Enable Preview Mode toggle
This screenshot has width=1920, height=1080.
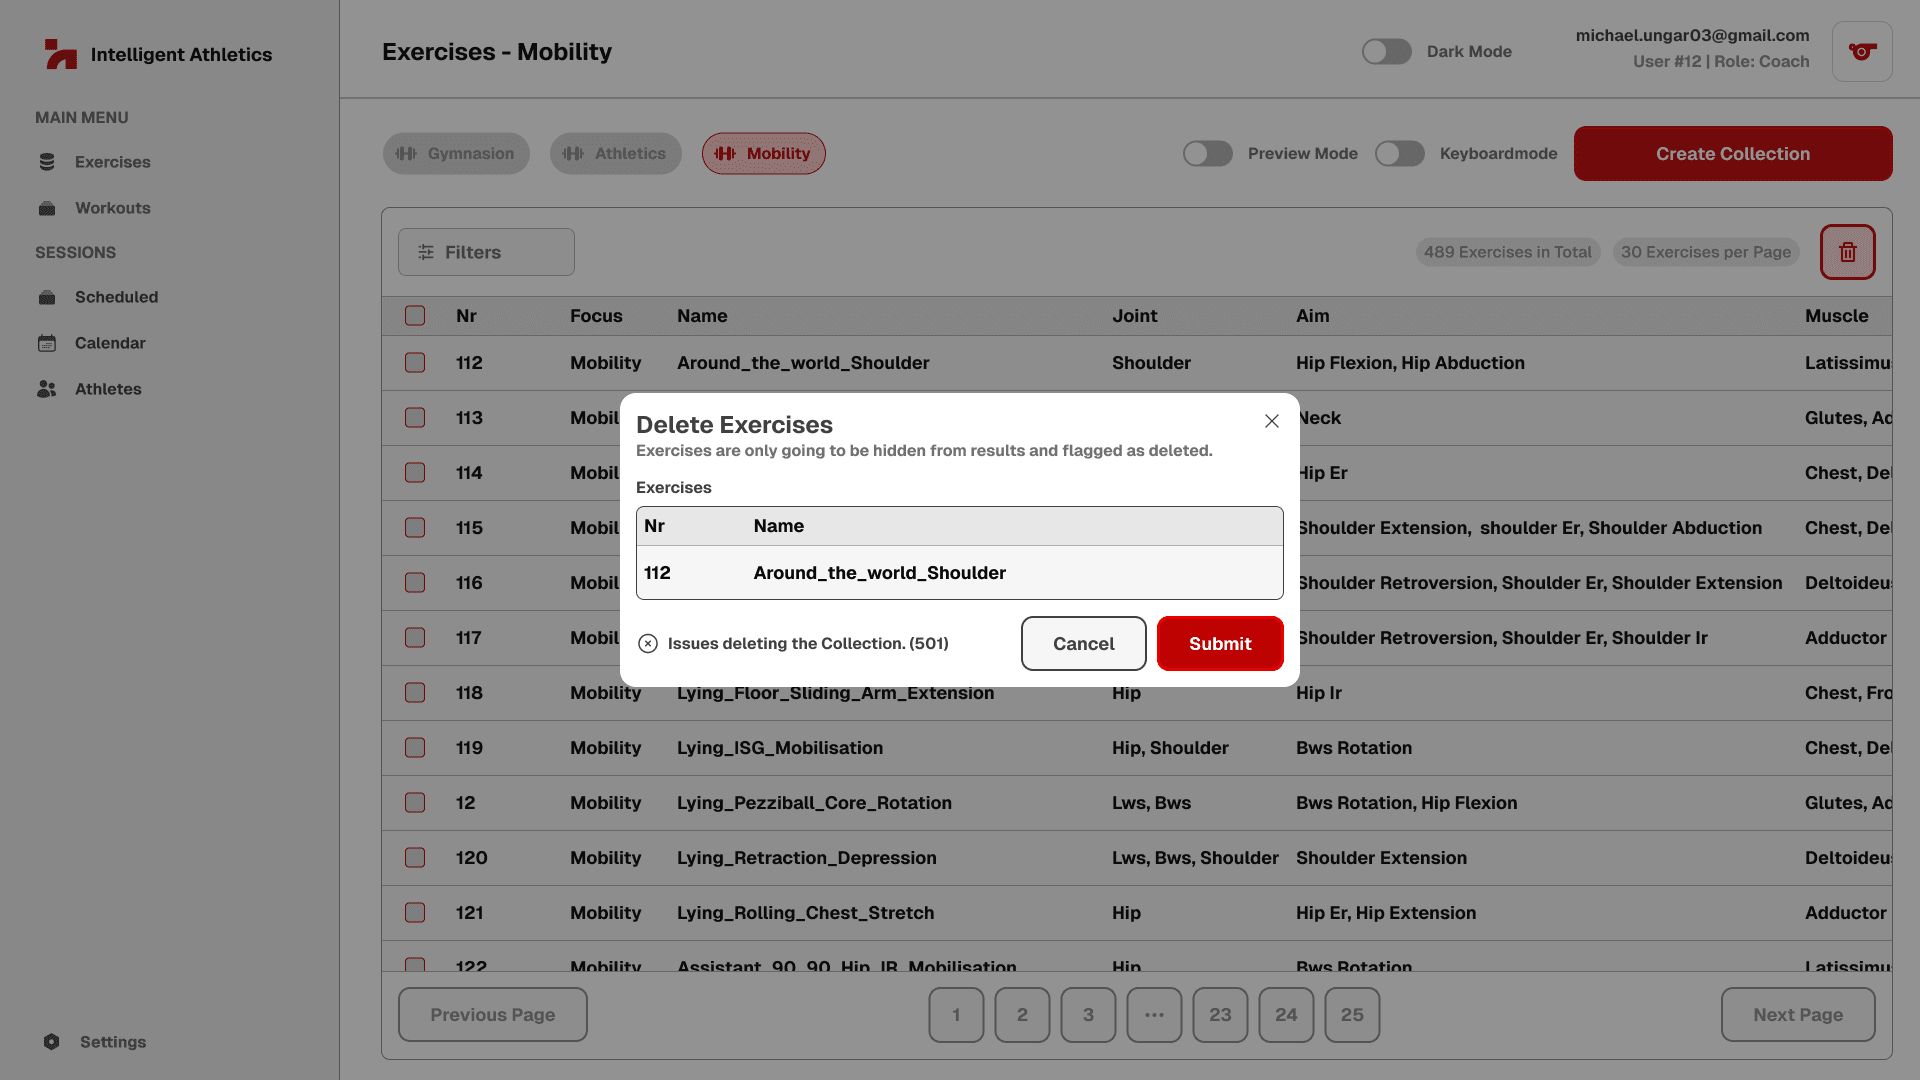(1207, 154)
